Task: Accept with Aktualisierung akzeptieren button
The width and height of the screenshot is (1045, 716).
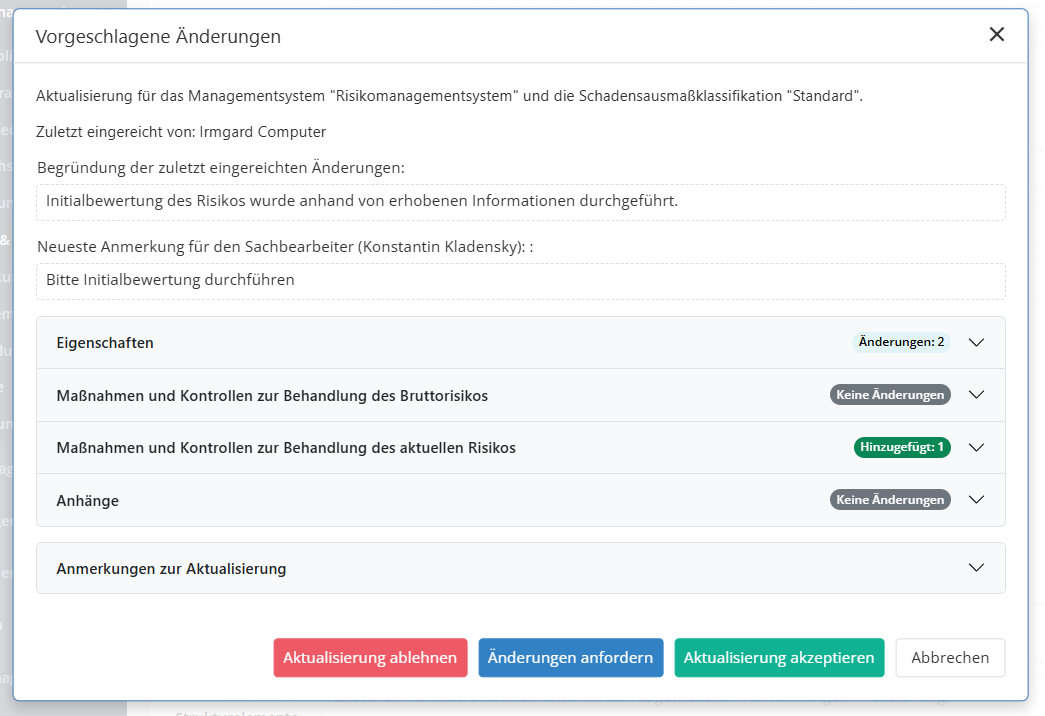Action: 779,658
